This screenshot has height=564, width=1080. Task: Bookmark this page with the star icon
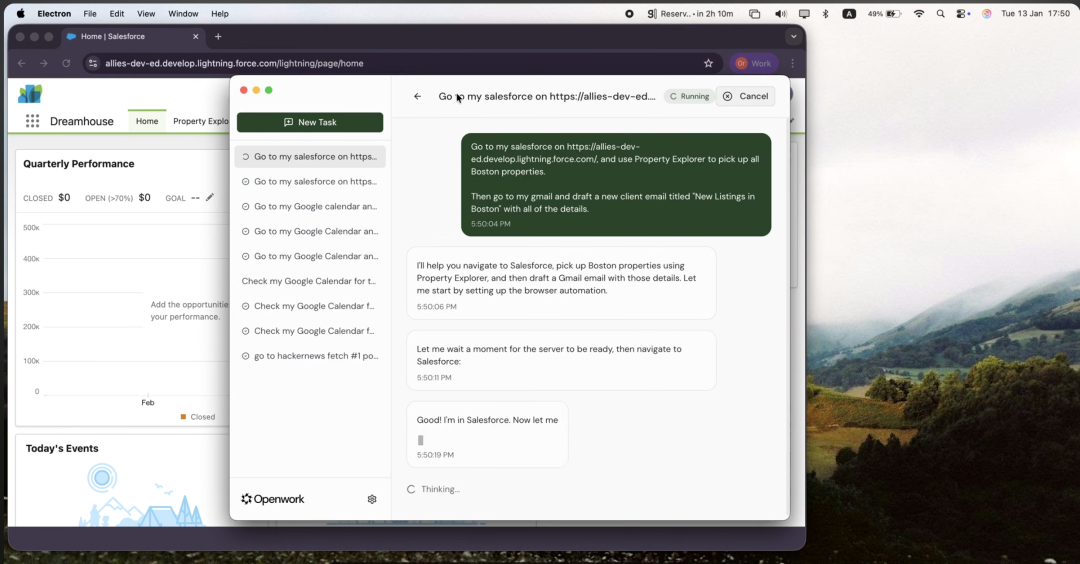coord(708,63)
